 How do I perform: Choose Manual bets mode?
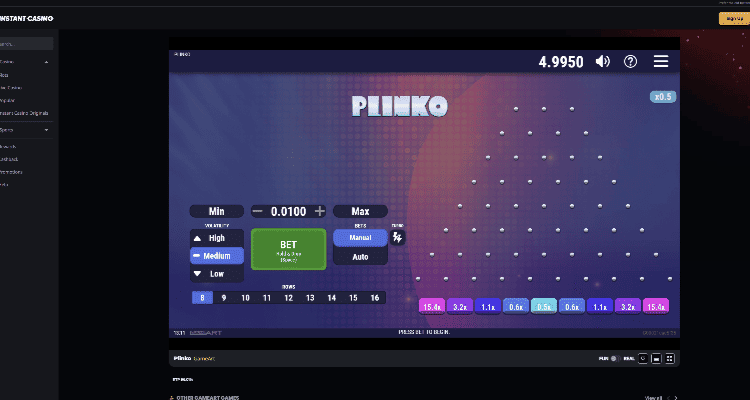[360, 238]
